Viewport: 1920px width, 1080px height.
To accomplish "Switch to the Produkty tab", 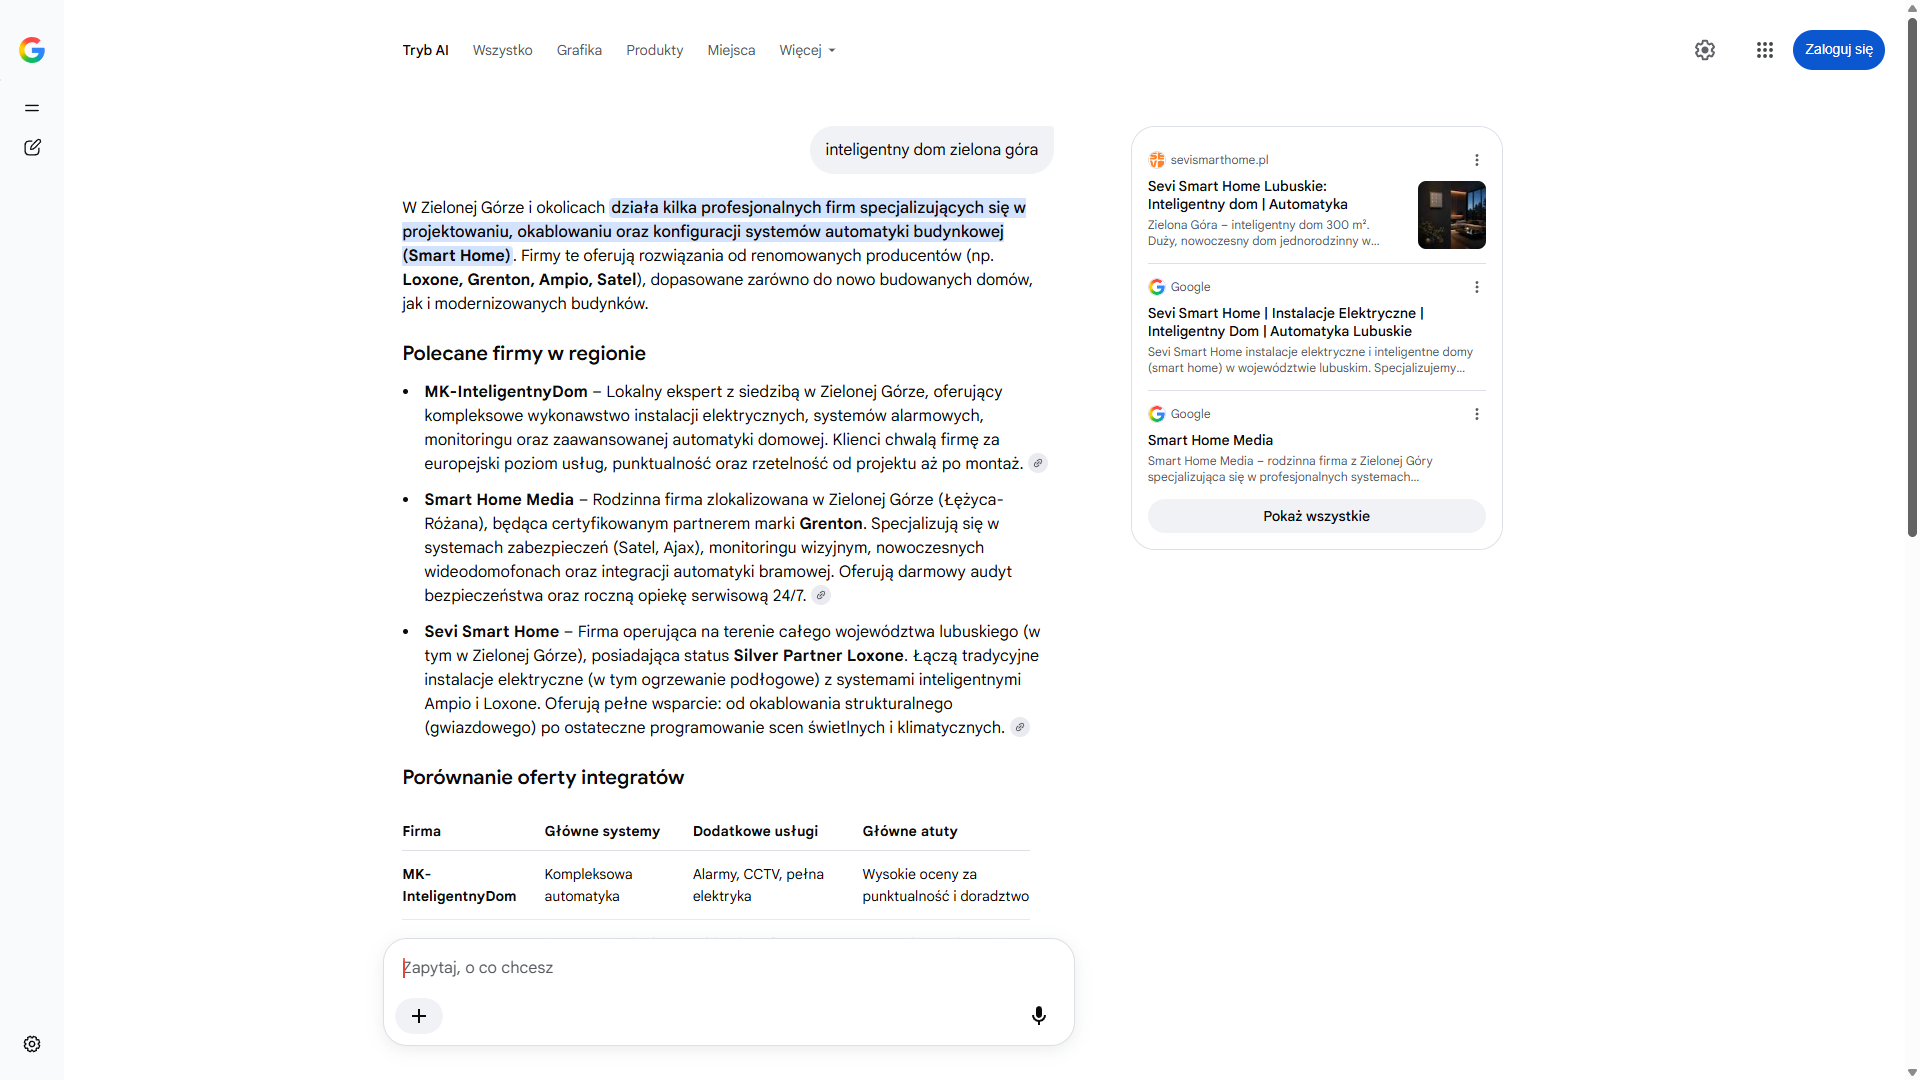I will pos(654,50).
